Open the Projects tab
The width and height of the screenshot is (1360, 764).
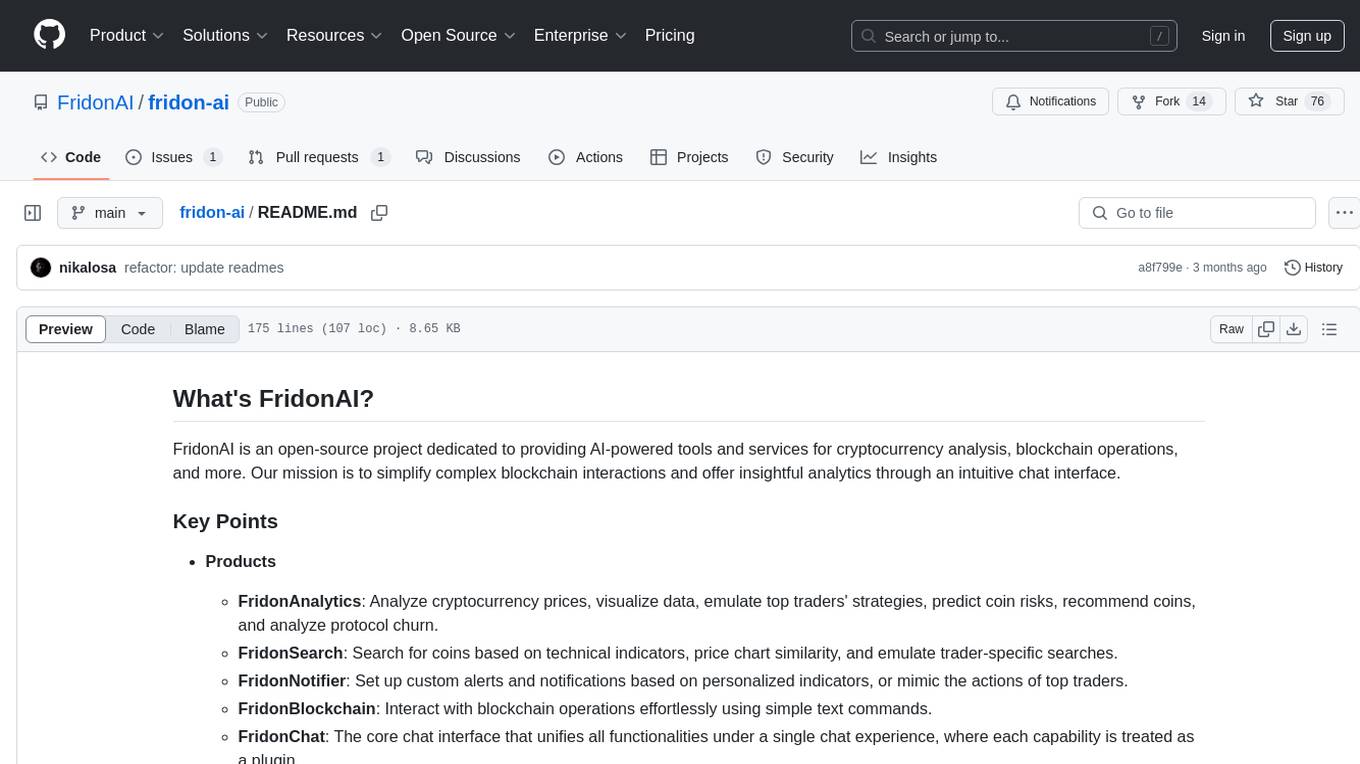pyautogui.click(x=689, y=157)
